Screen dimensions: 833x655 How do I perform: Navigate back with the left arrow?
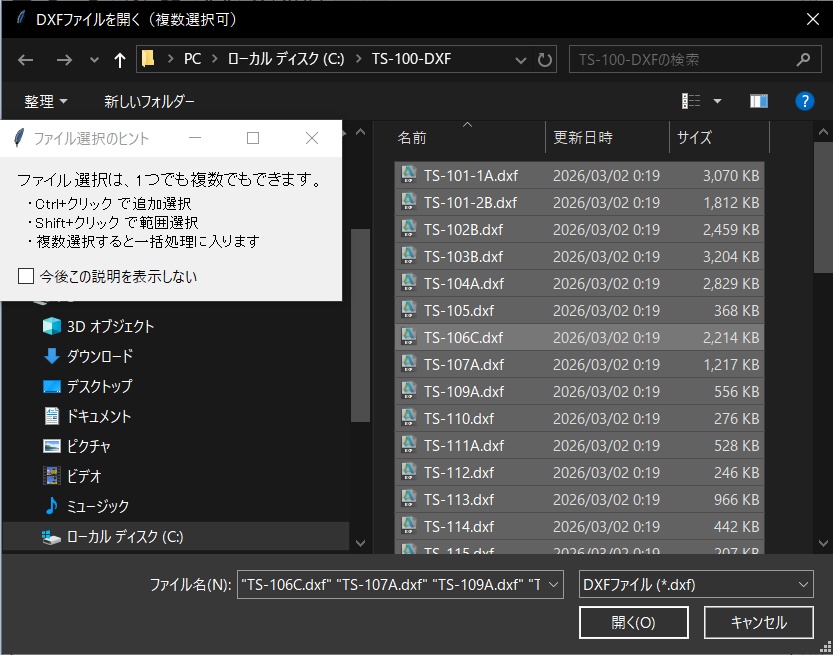point(26,60)
